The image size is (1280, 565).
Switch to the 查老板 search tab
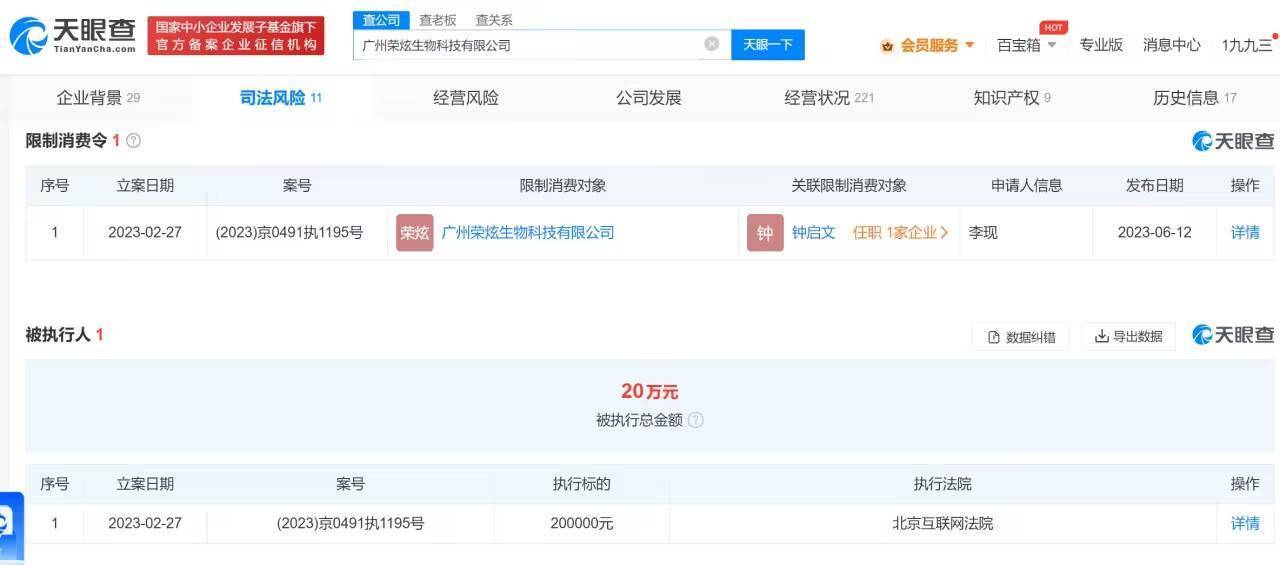click(x=437, y=20)
